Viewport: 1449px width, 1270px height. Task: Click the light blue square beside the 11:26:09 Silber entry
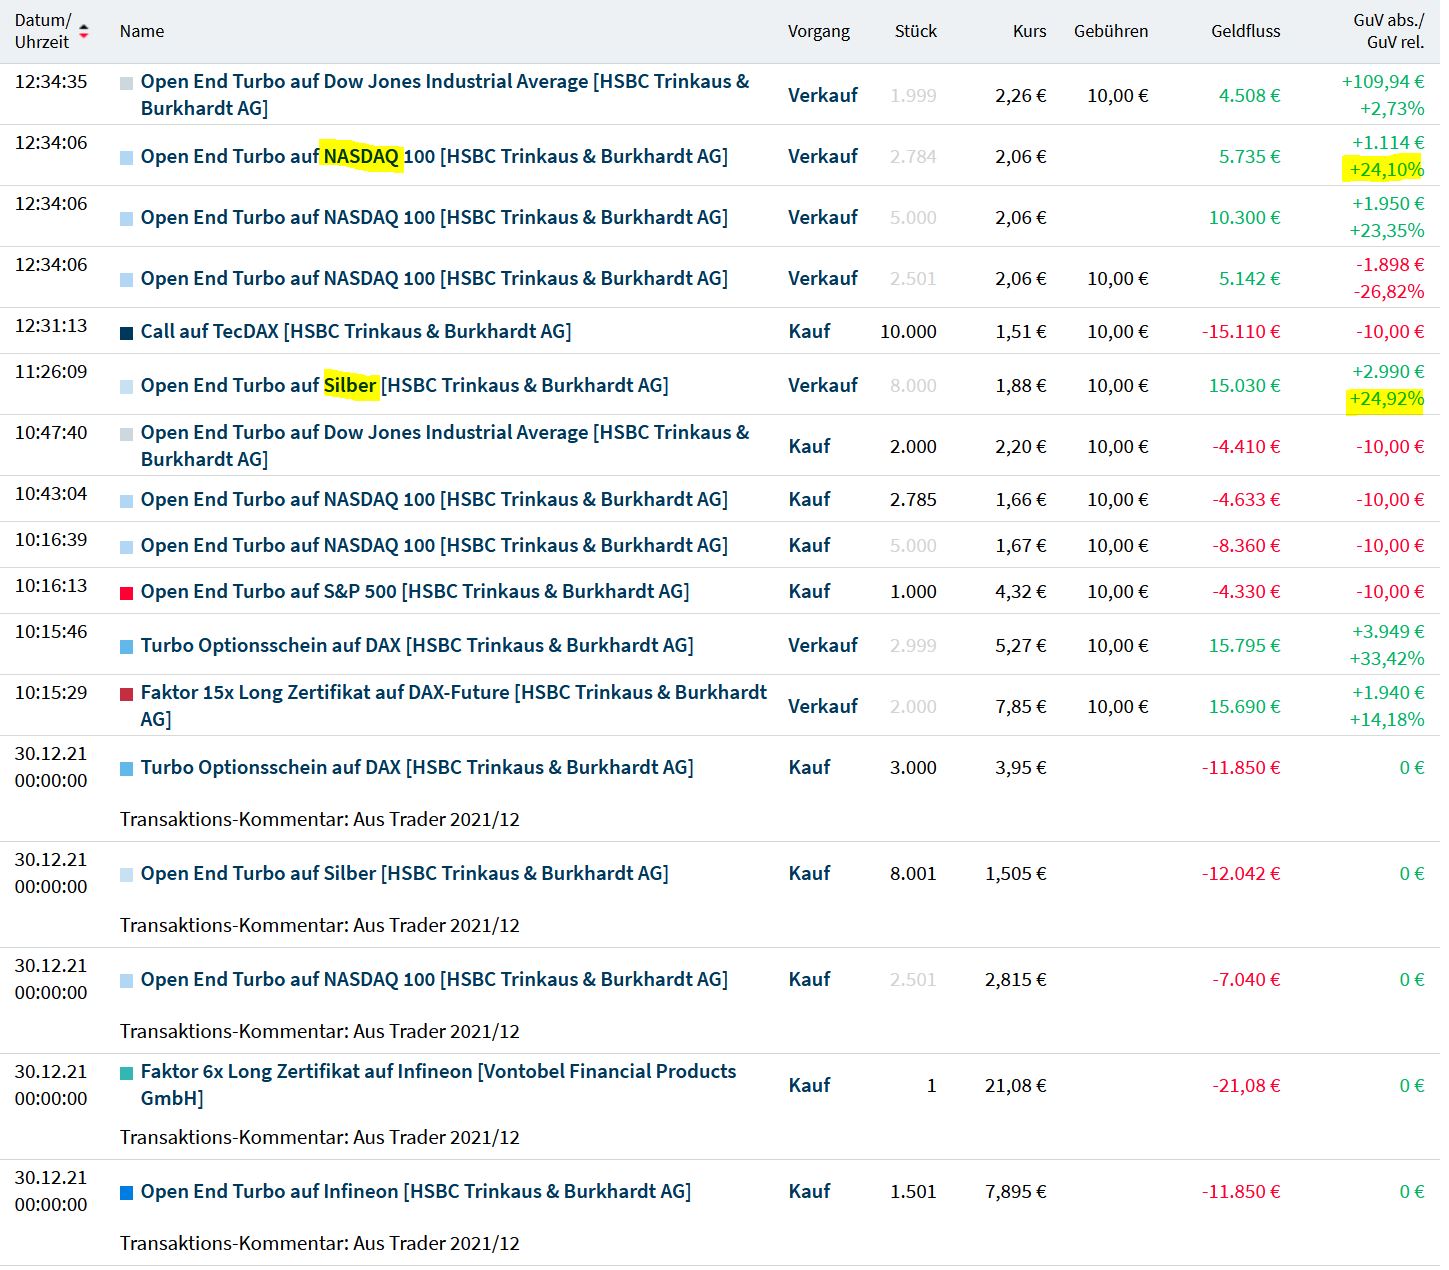click(x=126, y=387)
